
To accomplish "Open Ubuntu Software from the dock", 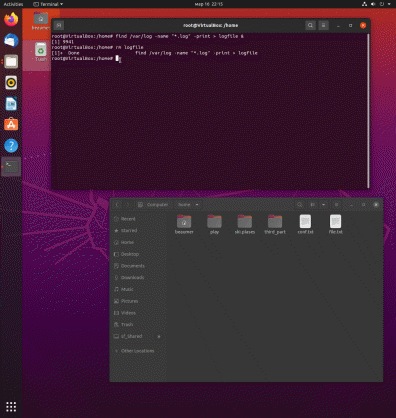I will tap(11, 125).
